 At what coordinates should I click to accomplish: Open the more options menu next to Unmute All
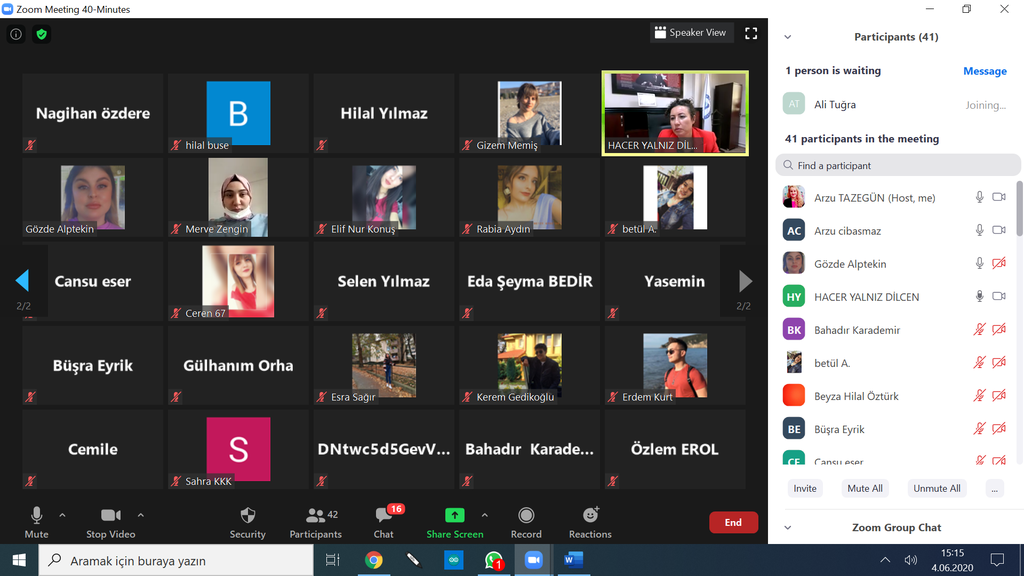click(x=993, y=489)
